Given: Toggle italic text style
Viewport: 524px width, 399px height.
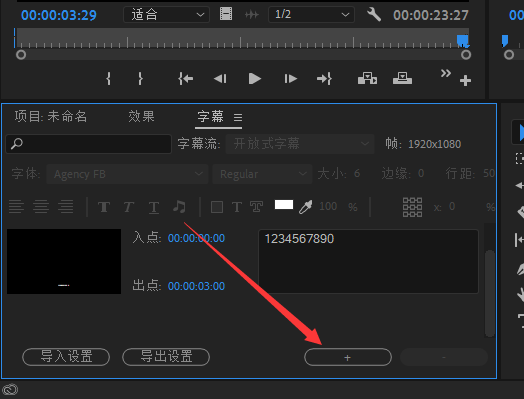Looking at the screenshot, I should (129, 207).
